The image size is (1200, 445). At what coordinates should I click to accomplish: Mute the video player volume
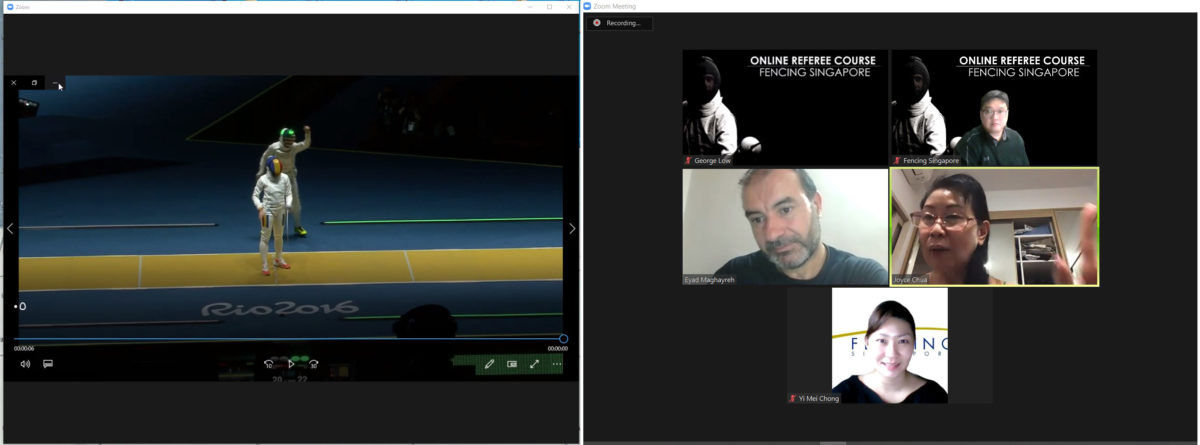25,364
